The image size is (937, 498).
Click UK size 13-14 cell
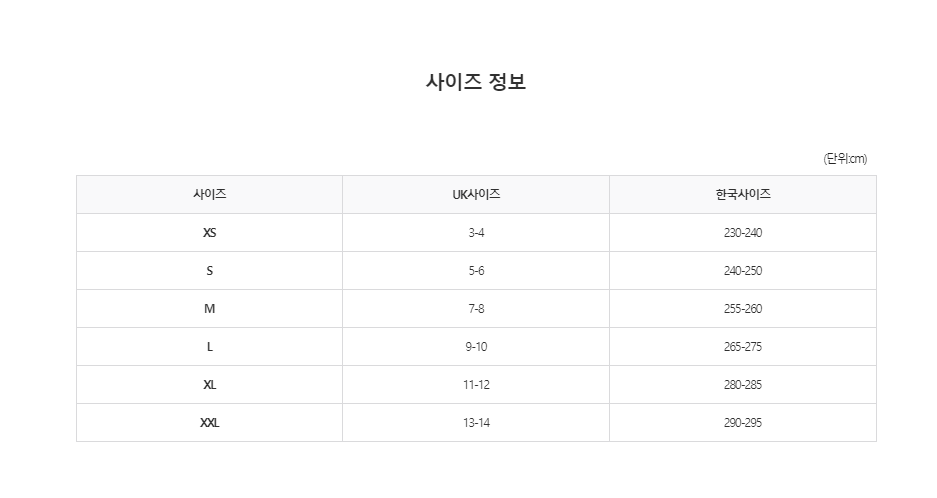[476, 423]
